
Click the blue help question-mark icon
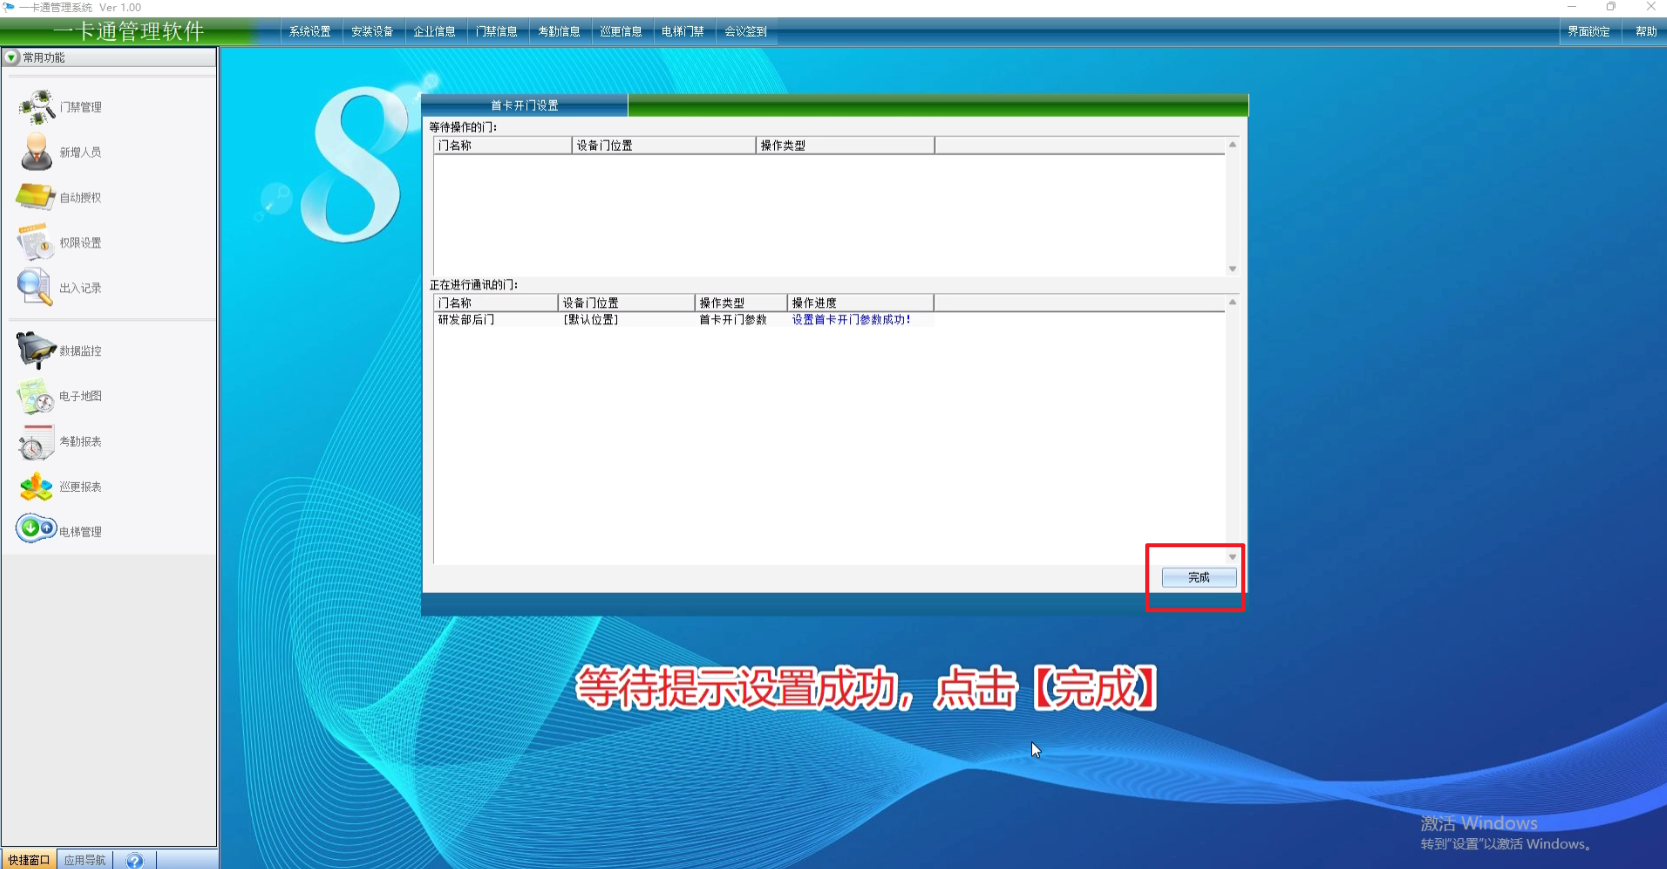(x=135, y=860)
